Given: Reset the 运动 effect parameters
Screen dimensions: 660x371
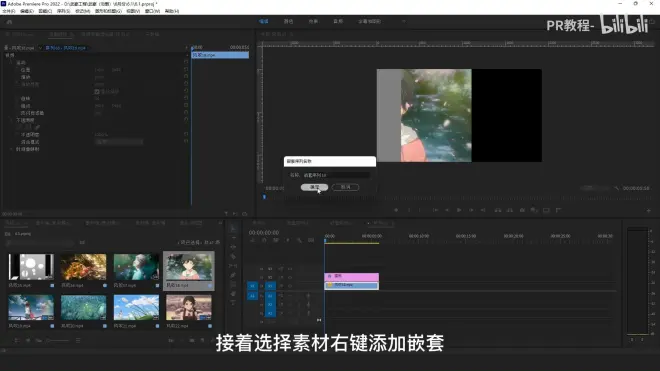Looking at the screenshot, I should 186,62.
